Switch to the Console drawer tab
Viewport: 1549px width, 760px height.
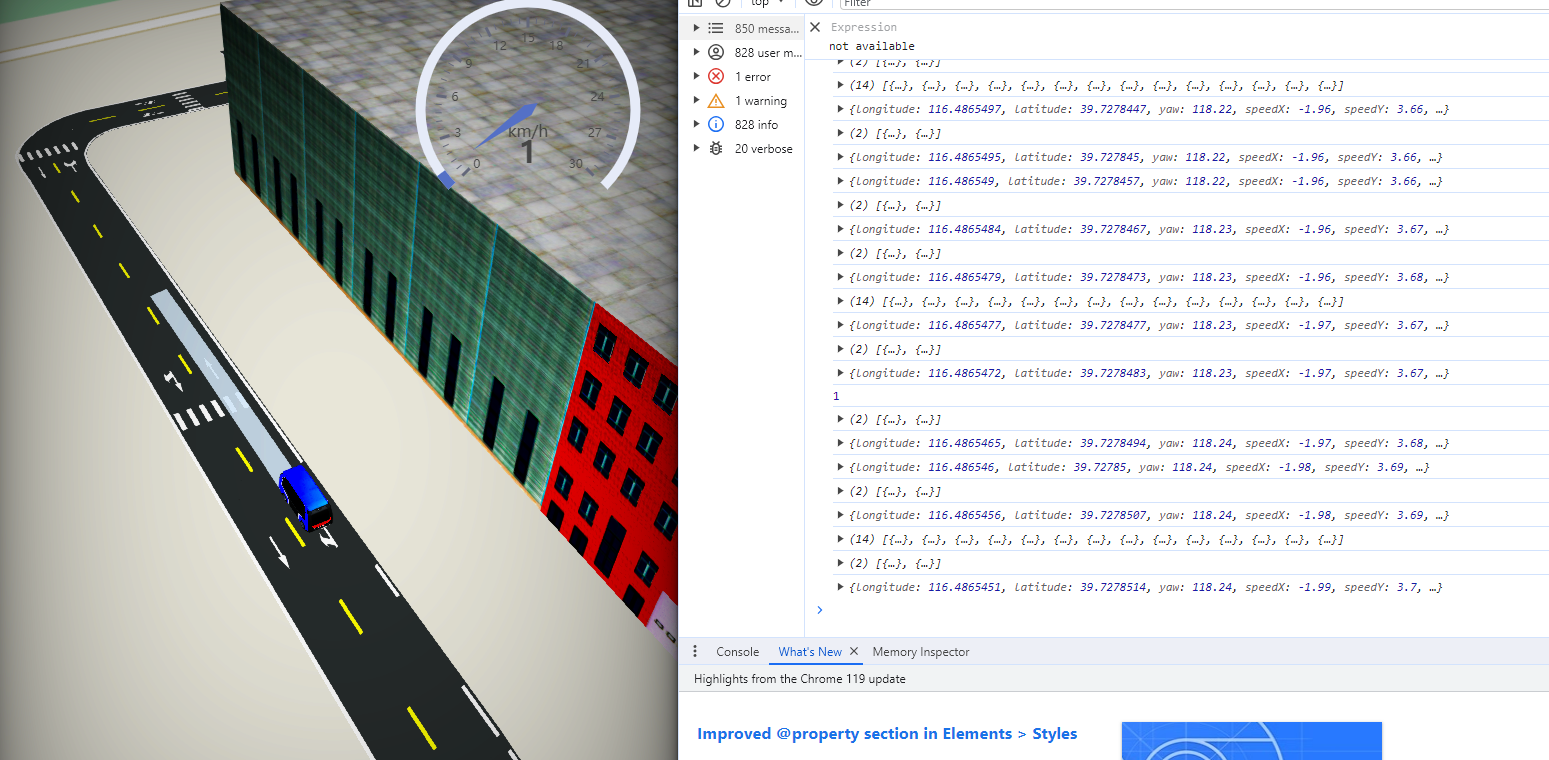737,651
